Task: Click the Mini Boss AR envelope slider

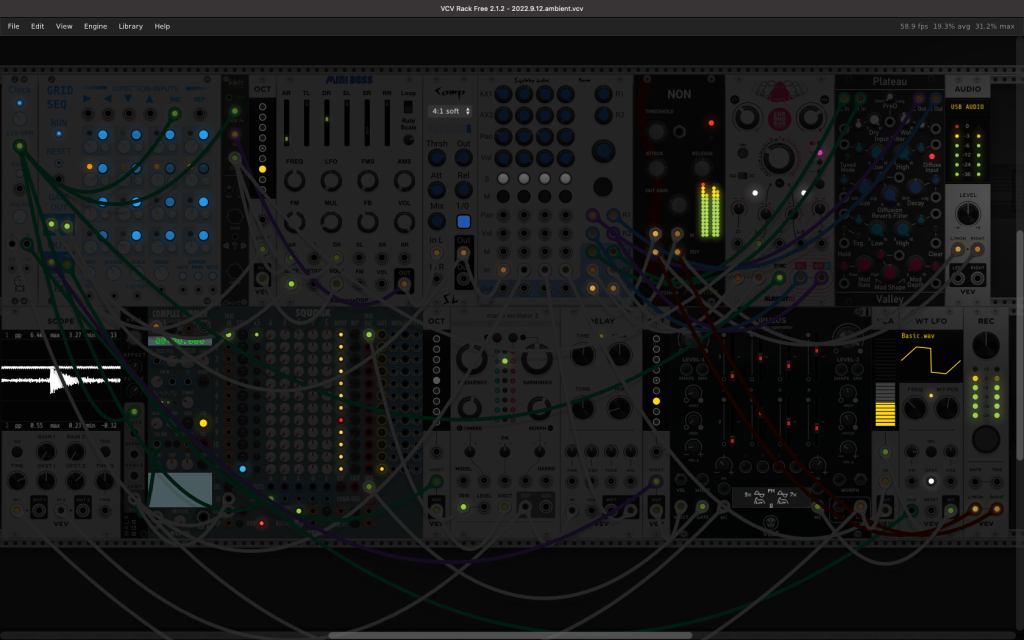Action: pyautogui.click(x=286, y=123)
